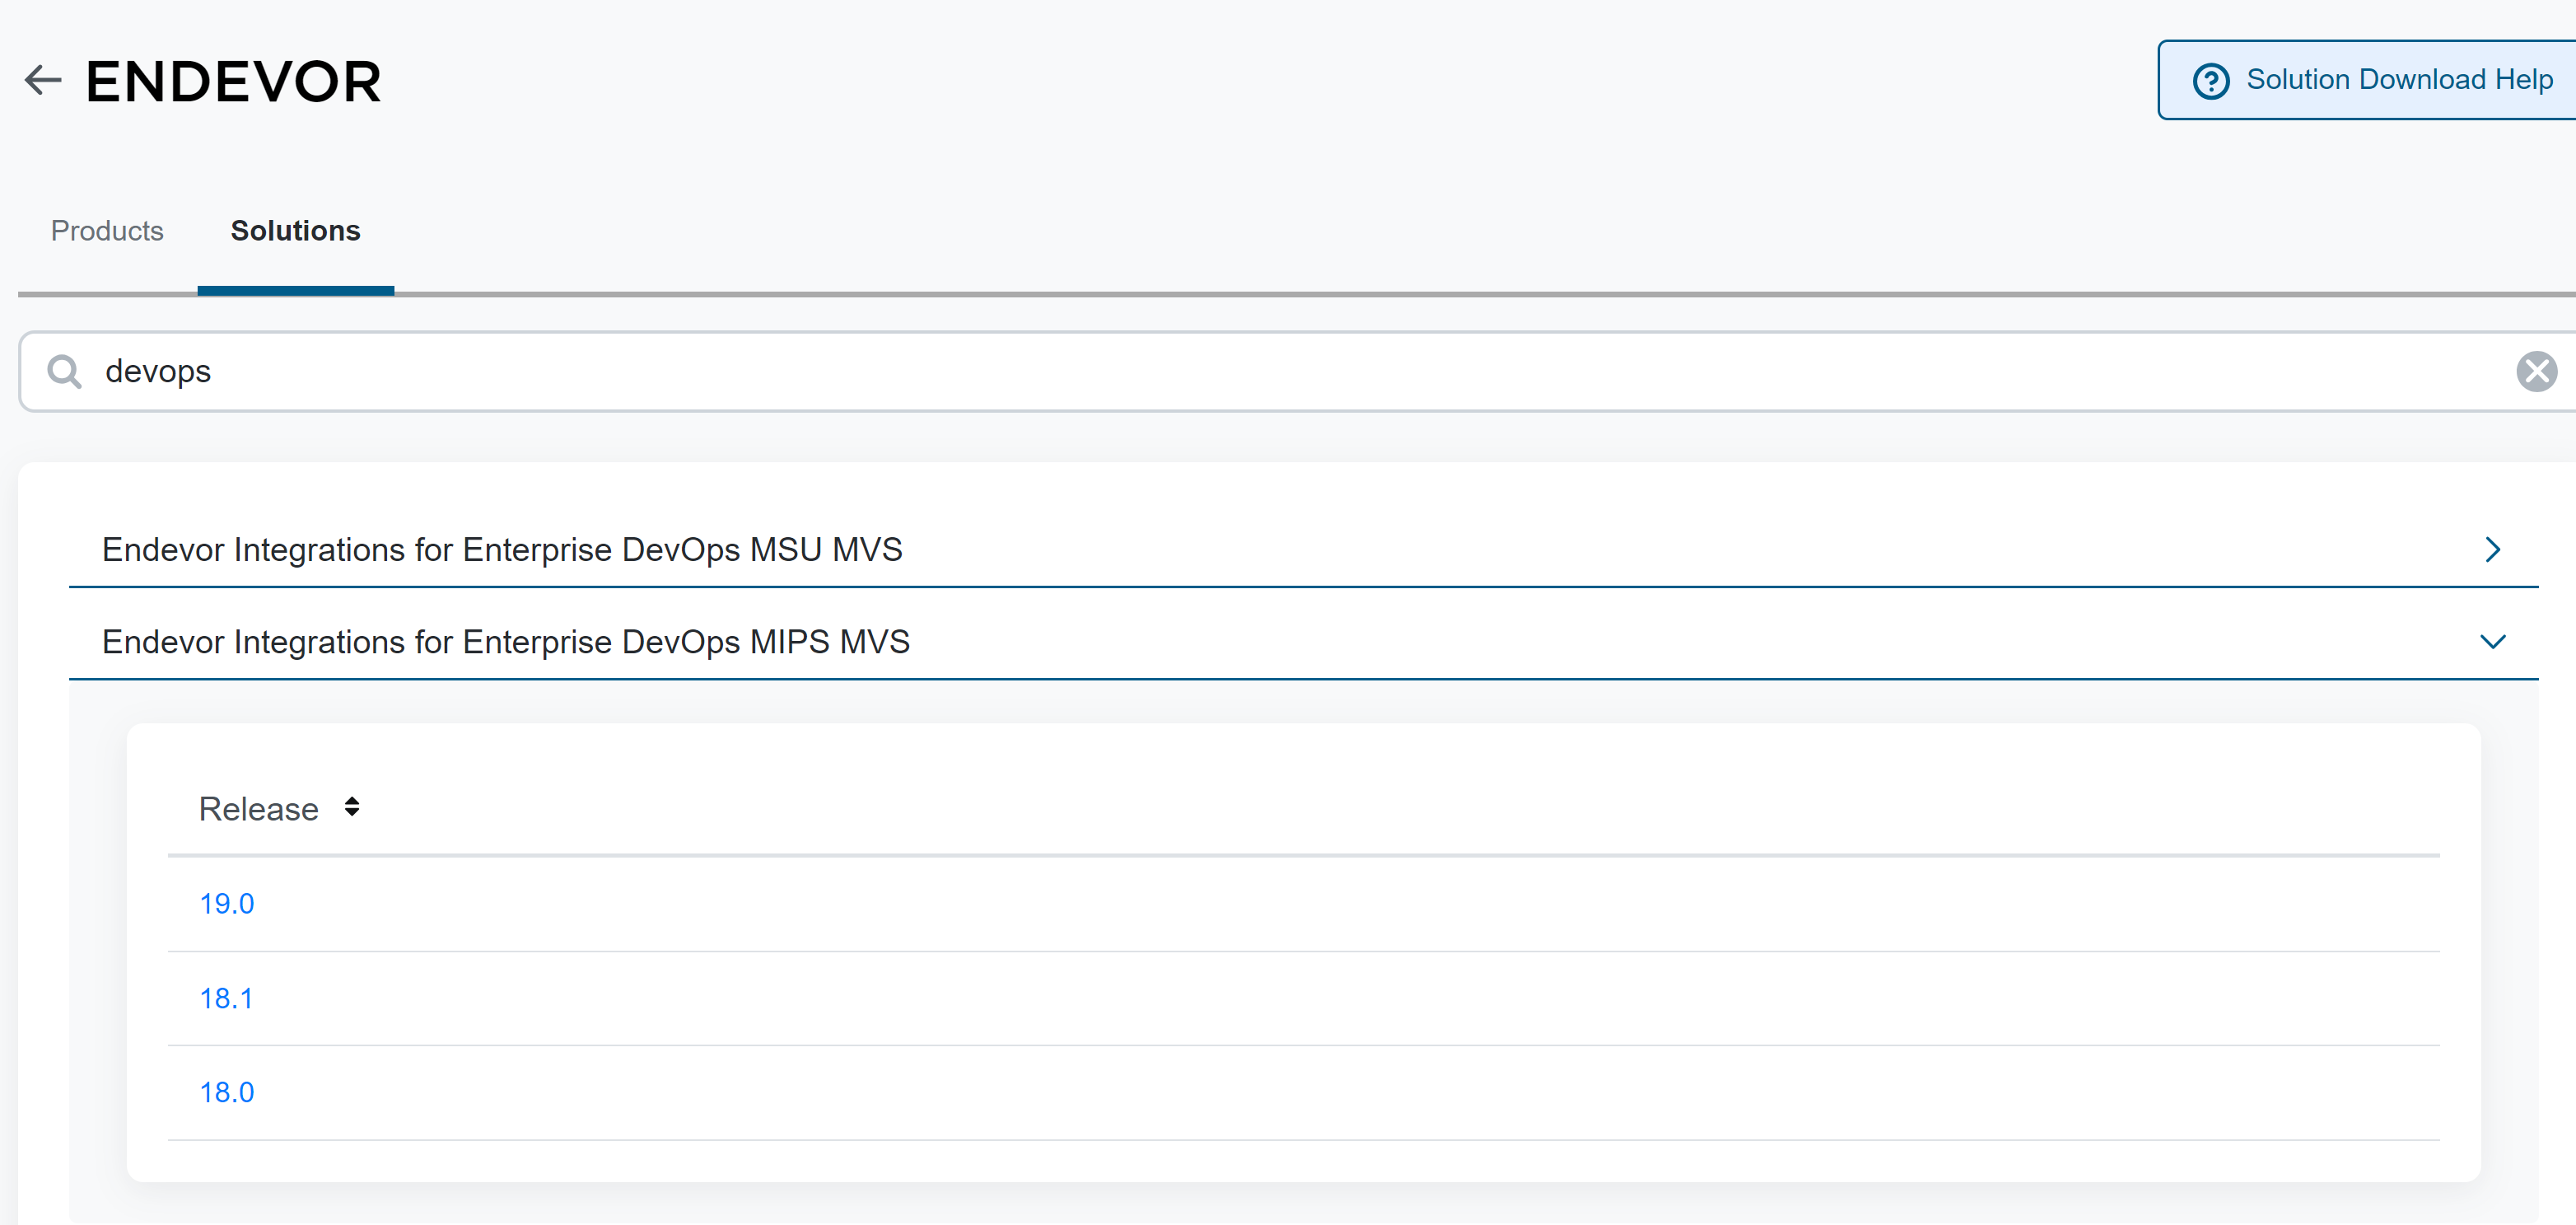Click the blue underline beneath Solutions tab
The image size is (2576, 1225).
pyautogui.click(x=295, y=291)
